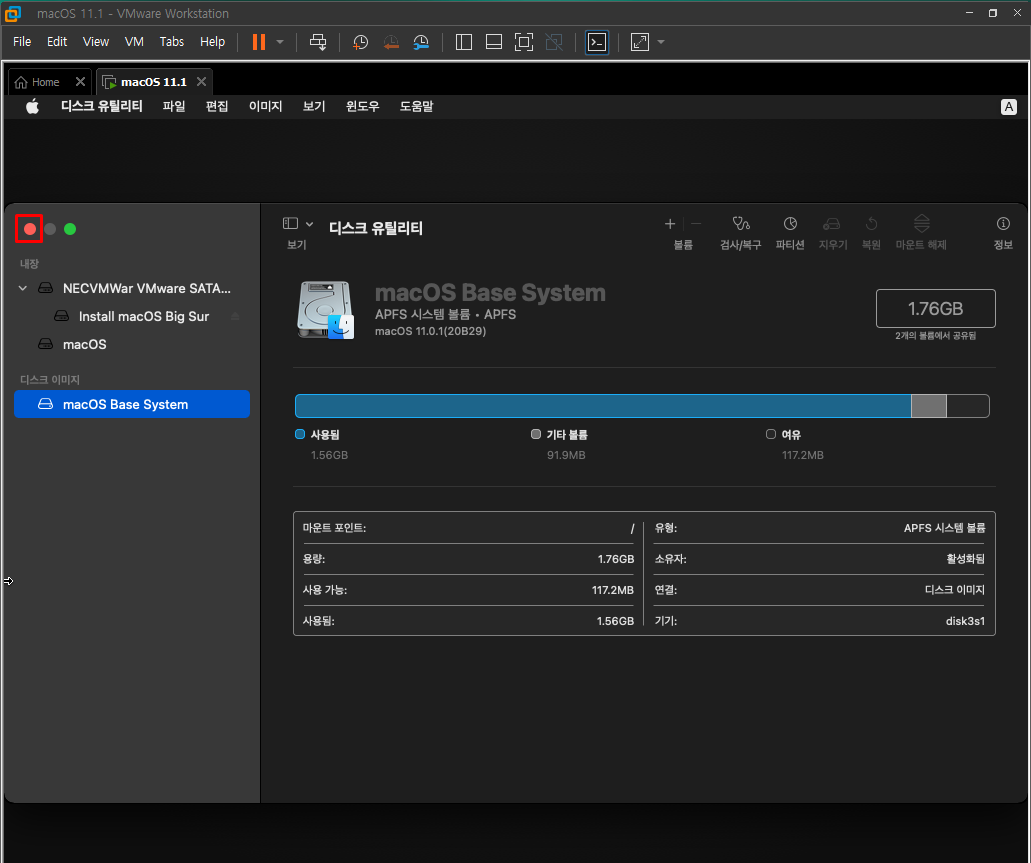The width and height of the screenshot is (1031, 863).
Task: Click the input source A icon
Action: (x=1009, y=107)
